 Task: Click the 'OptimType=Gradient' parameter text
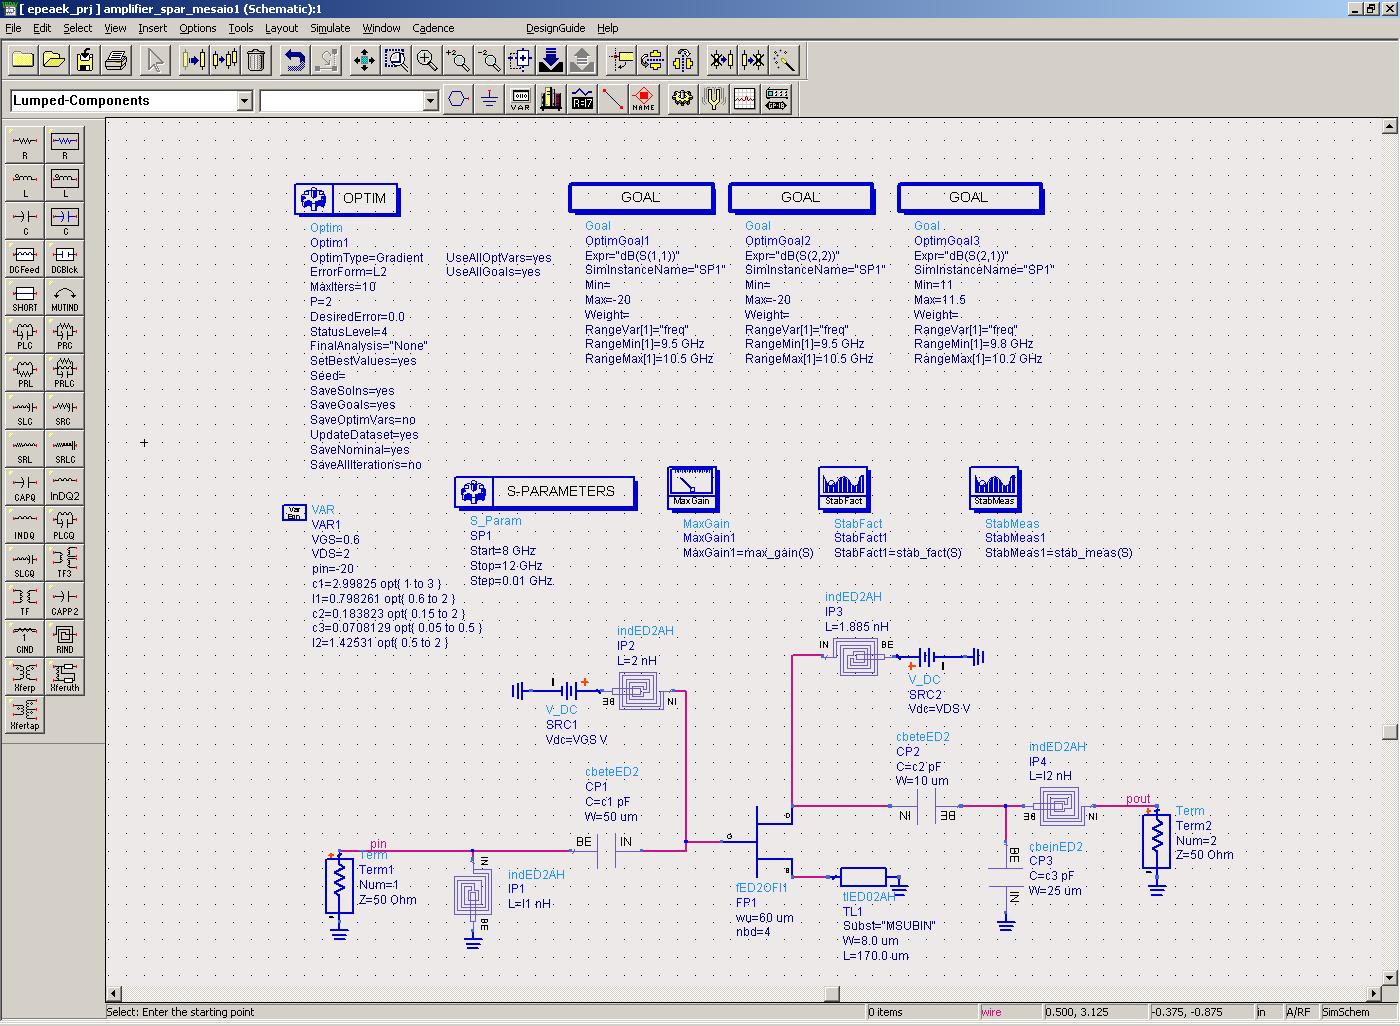point(366,258)
